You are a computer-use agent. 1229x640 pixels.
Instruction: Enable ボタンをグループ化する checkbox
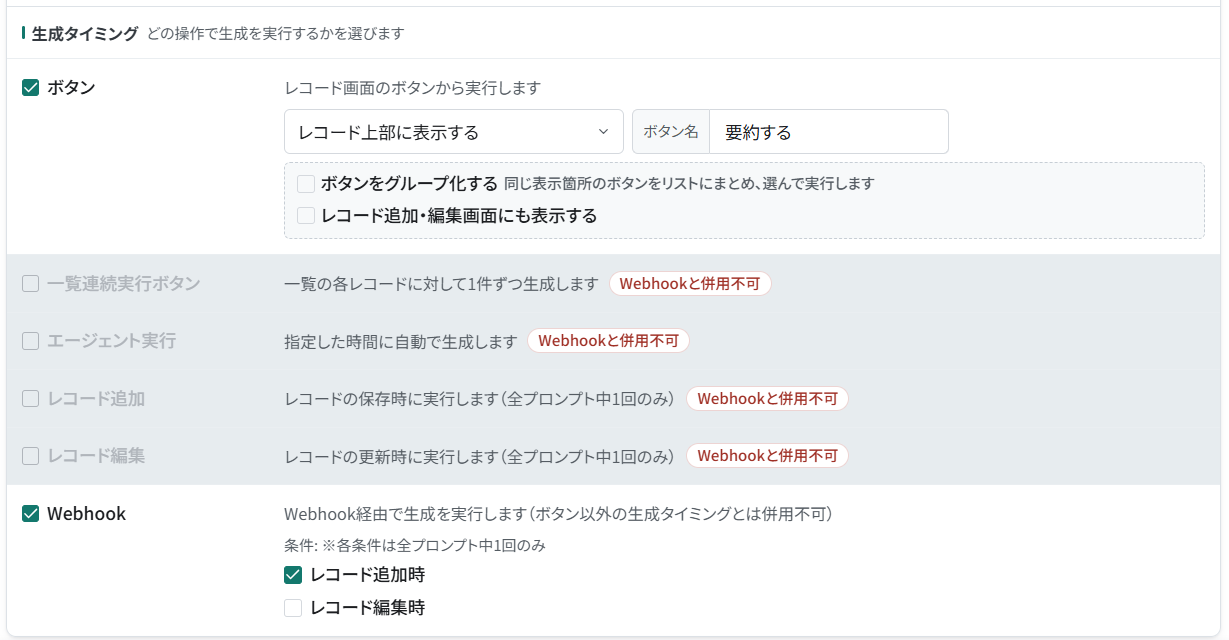(x=306, y=184)
